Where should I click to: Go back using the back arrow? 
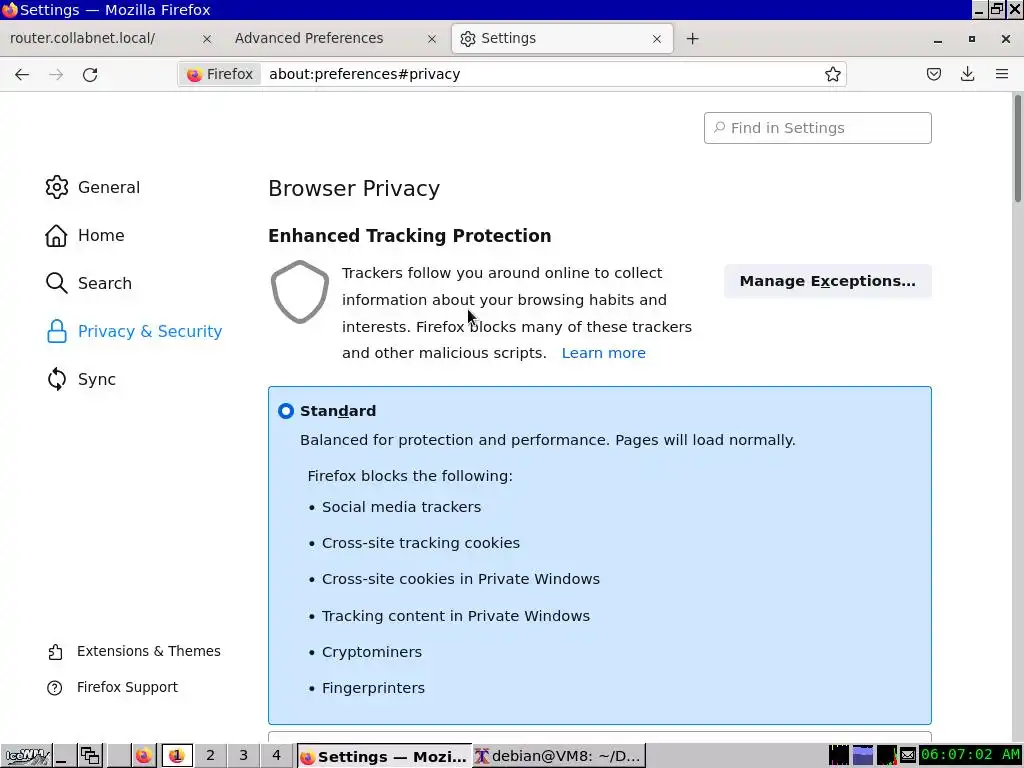[22, 74]
